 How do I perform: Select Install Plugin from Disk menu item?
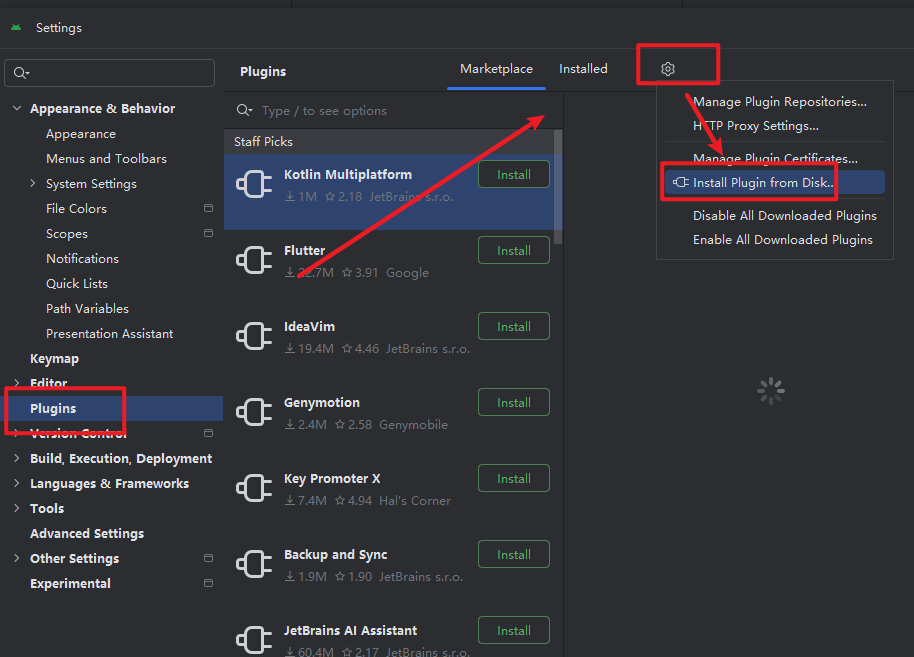(x=764, y=183)
